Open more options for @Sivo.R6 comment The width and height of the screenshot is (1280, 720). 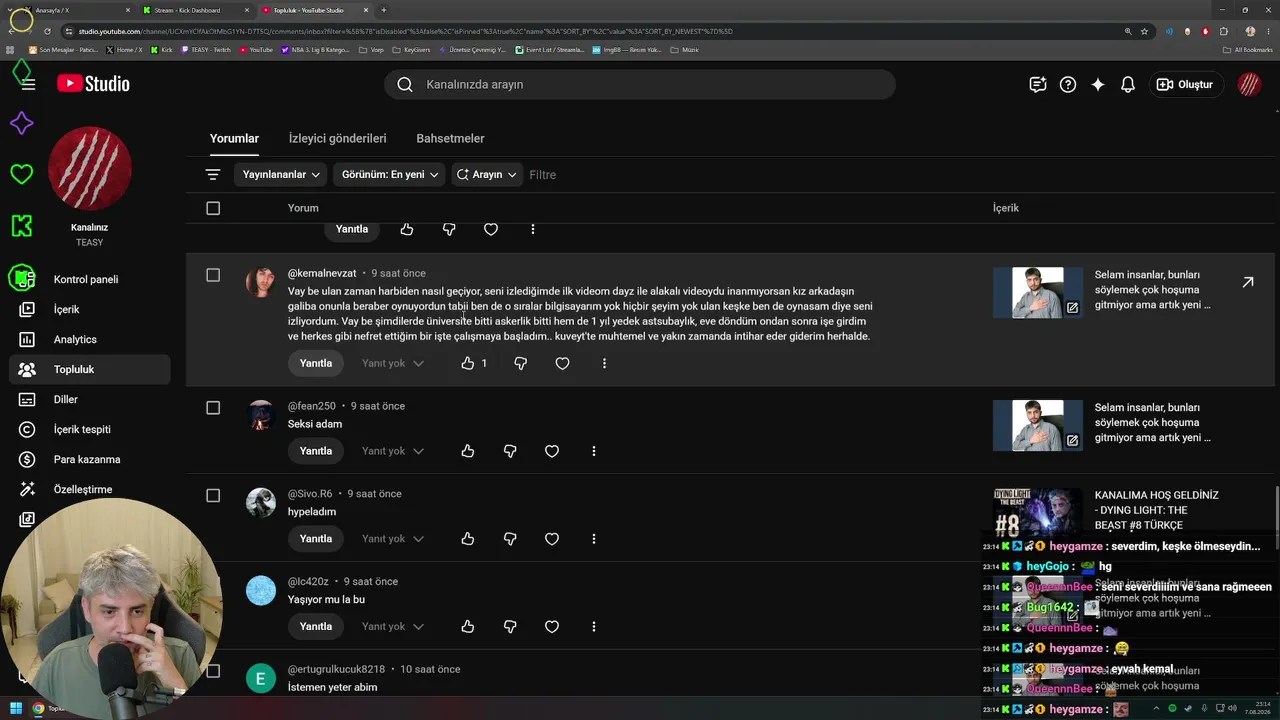click(x=594, y=539)
